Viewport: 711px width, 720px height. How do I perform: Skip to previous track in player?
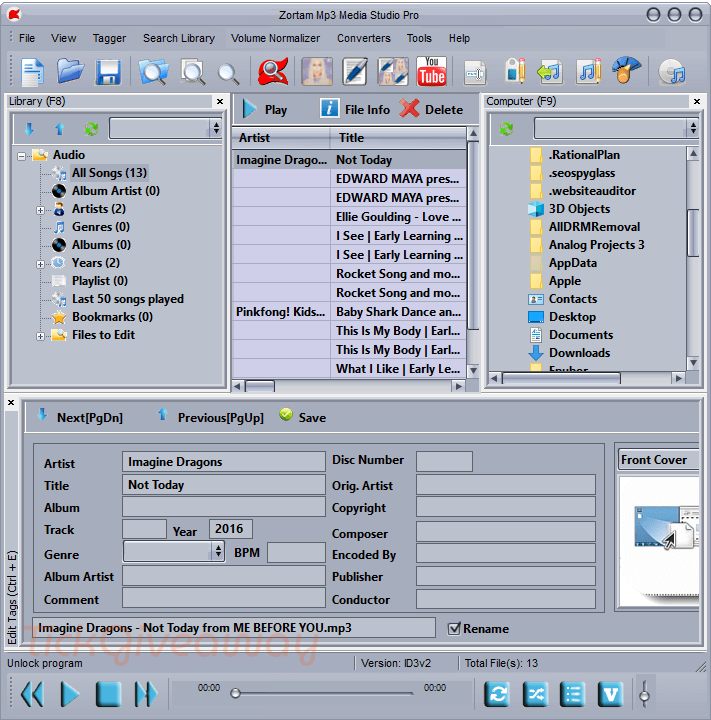pyautogui.click(x=33, y=694)
